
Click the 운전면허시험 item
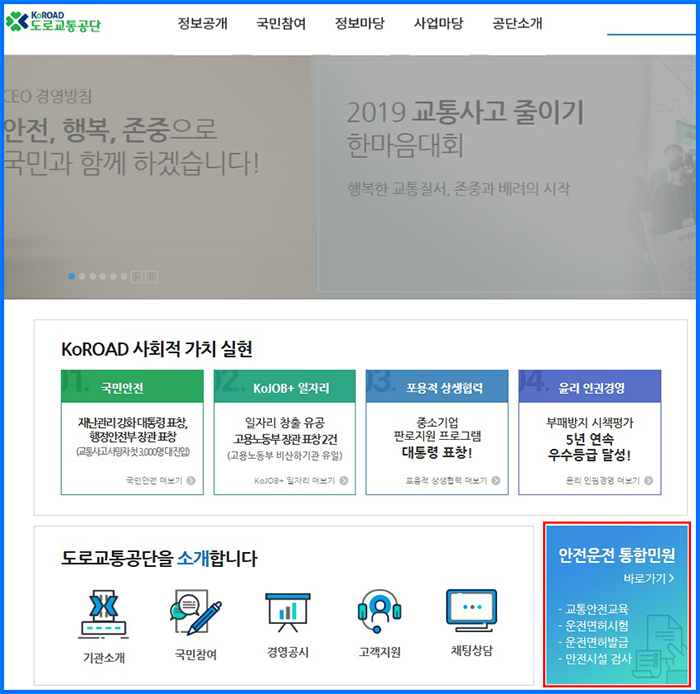[x=596, y=625]
